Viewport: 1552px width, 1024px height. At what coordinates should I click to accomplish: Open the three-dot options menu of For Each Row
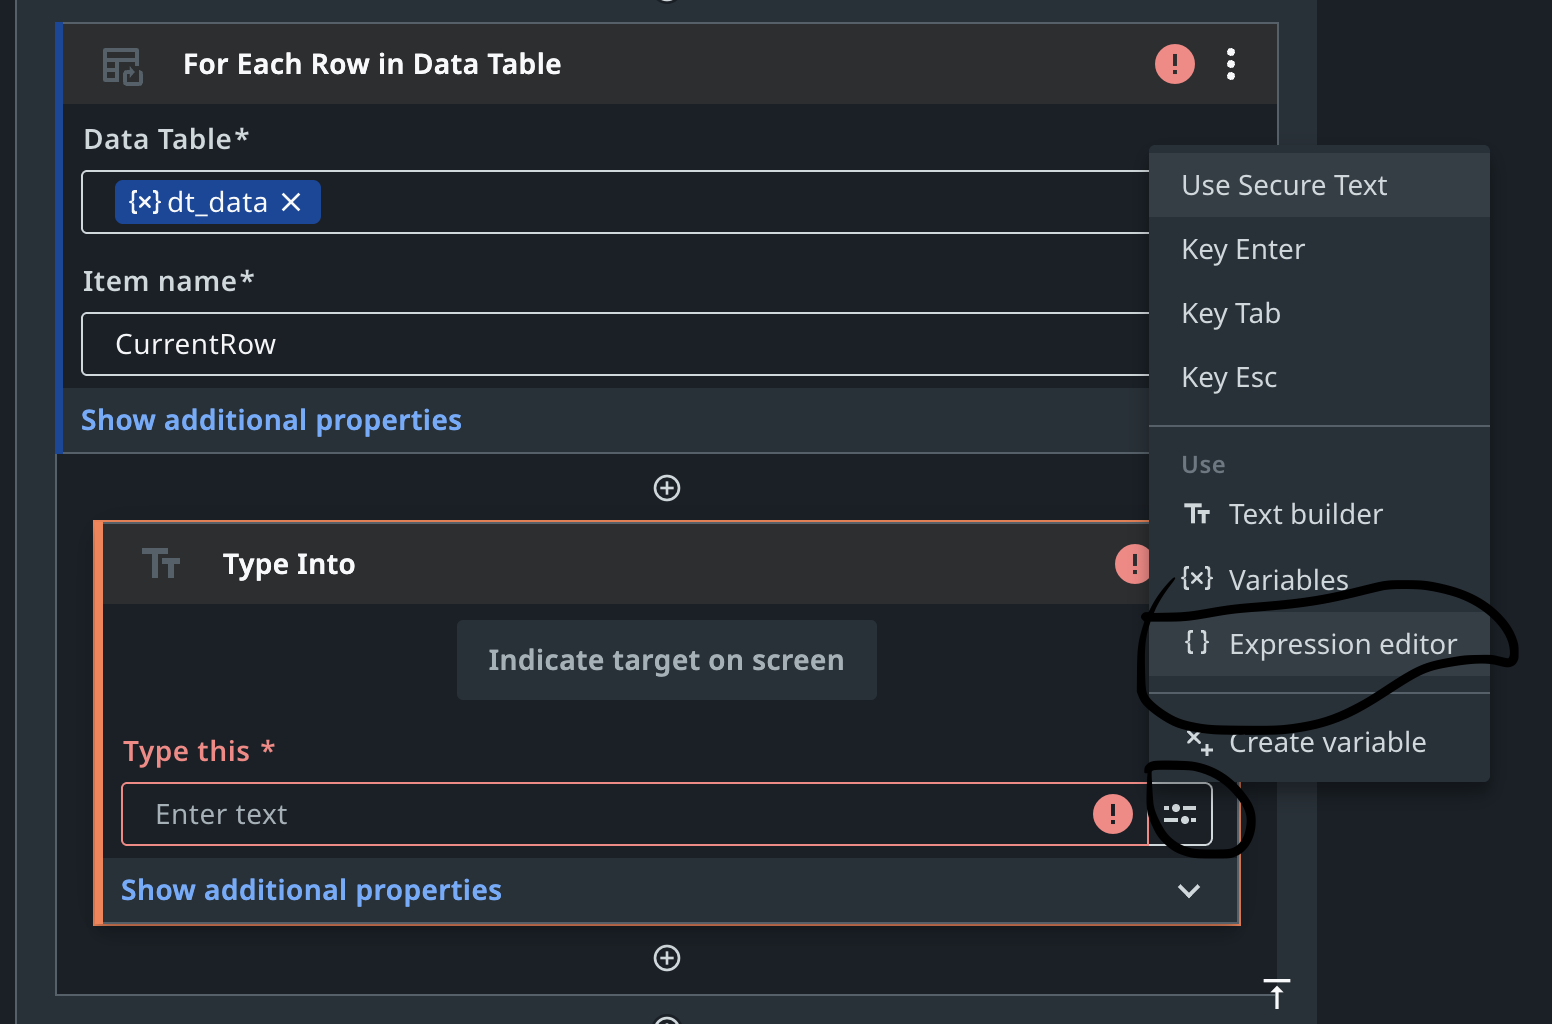pyautogui.click(x=1231, y=64)
